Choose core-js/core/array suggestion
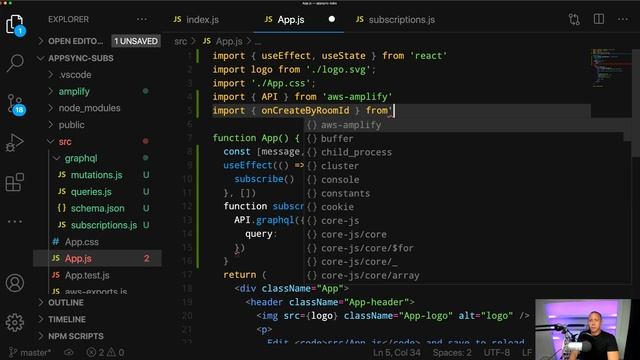 467,276
